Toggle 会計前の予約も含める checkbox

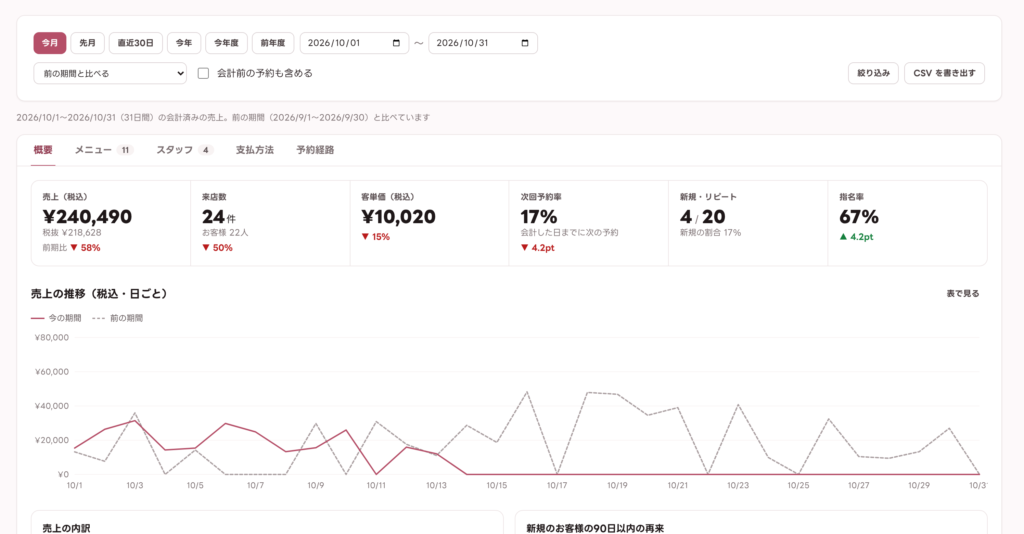tap(203, 73)
